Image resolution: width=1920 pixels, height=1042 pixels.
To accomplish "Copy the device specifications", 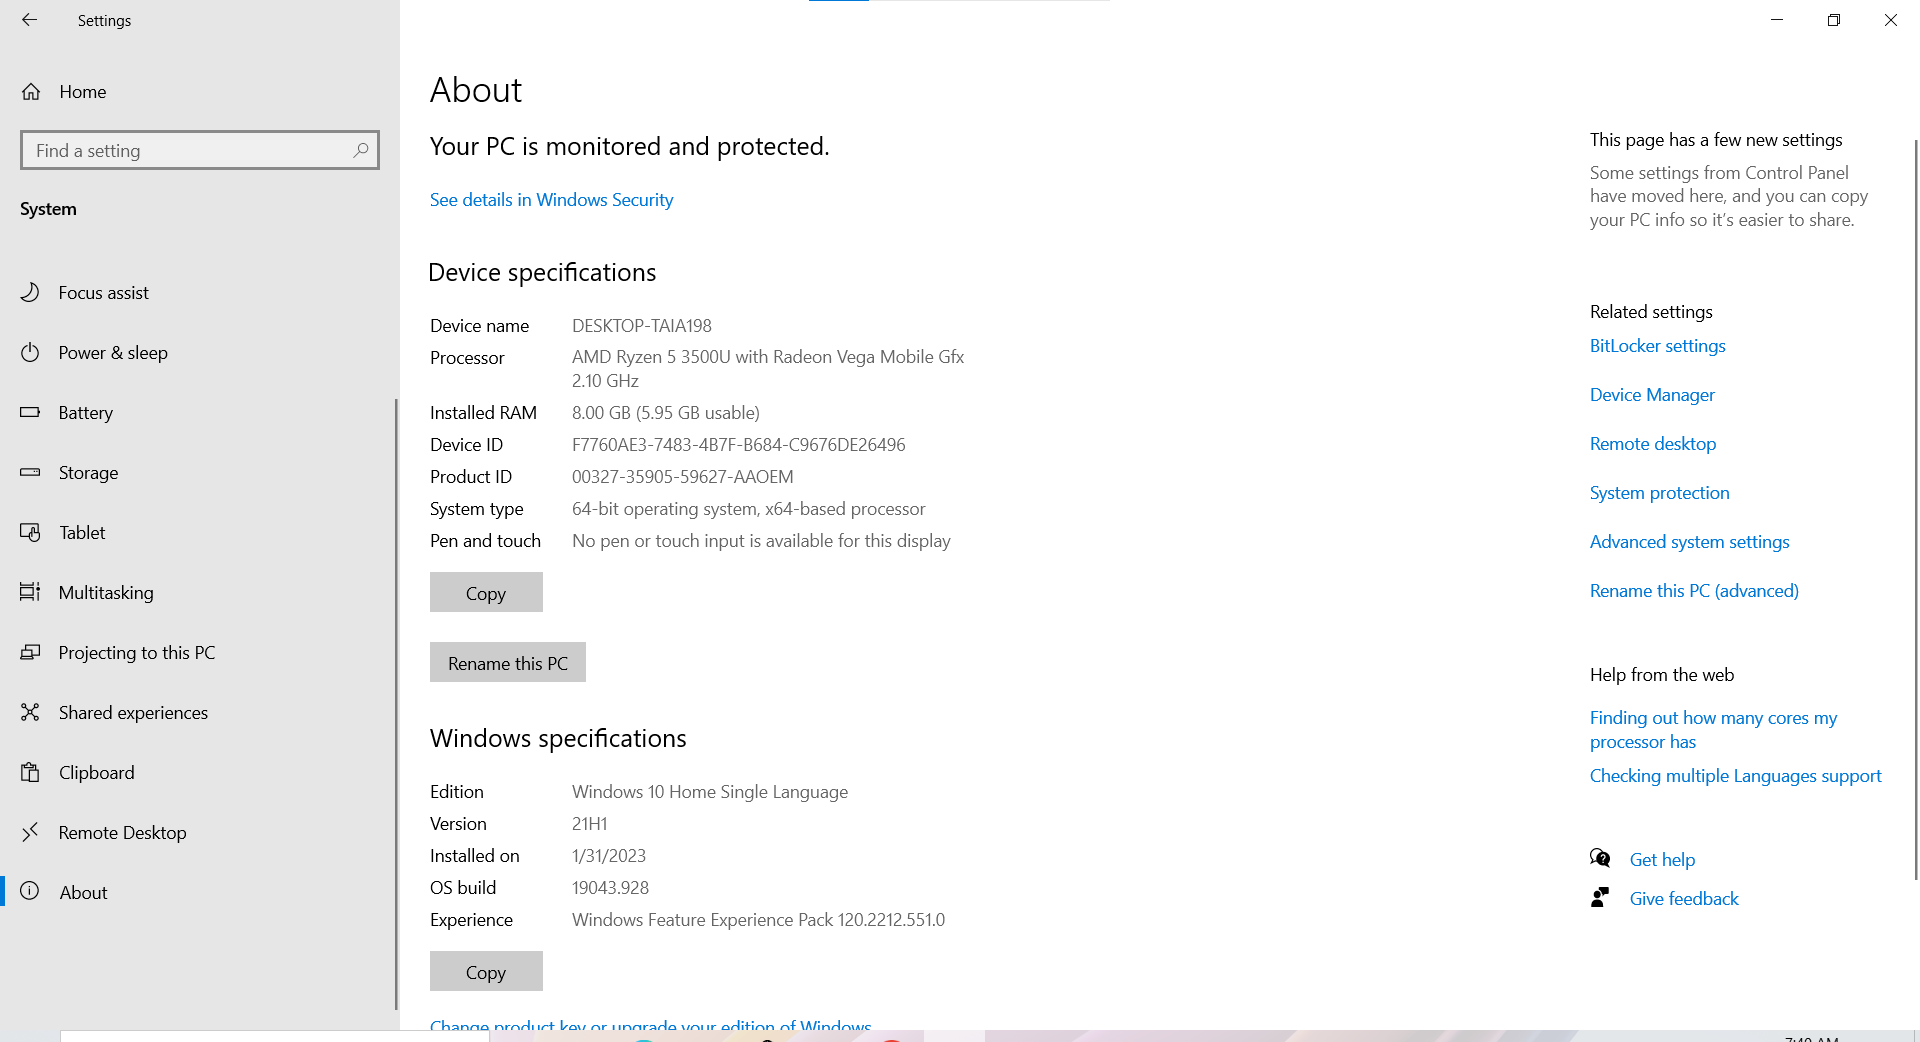I will click(486, 593).
